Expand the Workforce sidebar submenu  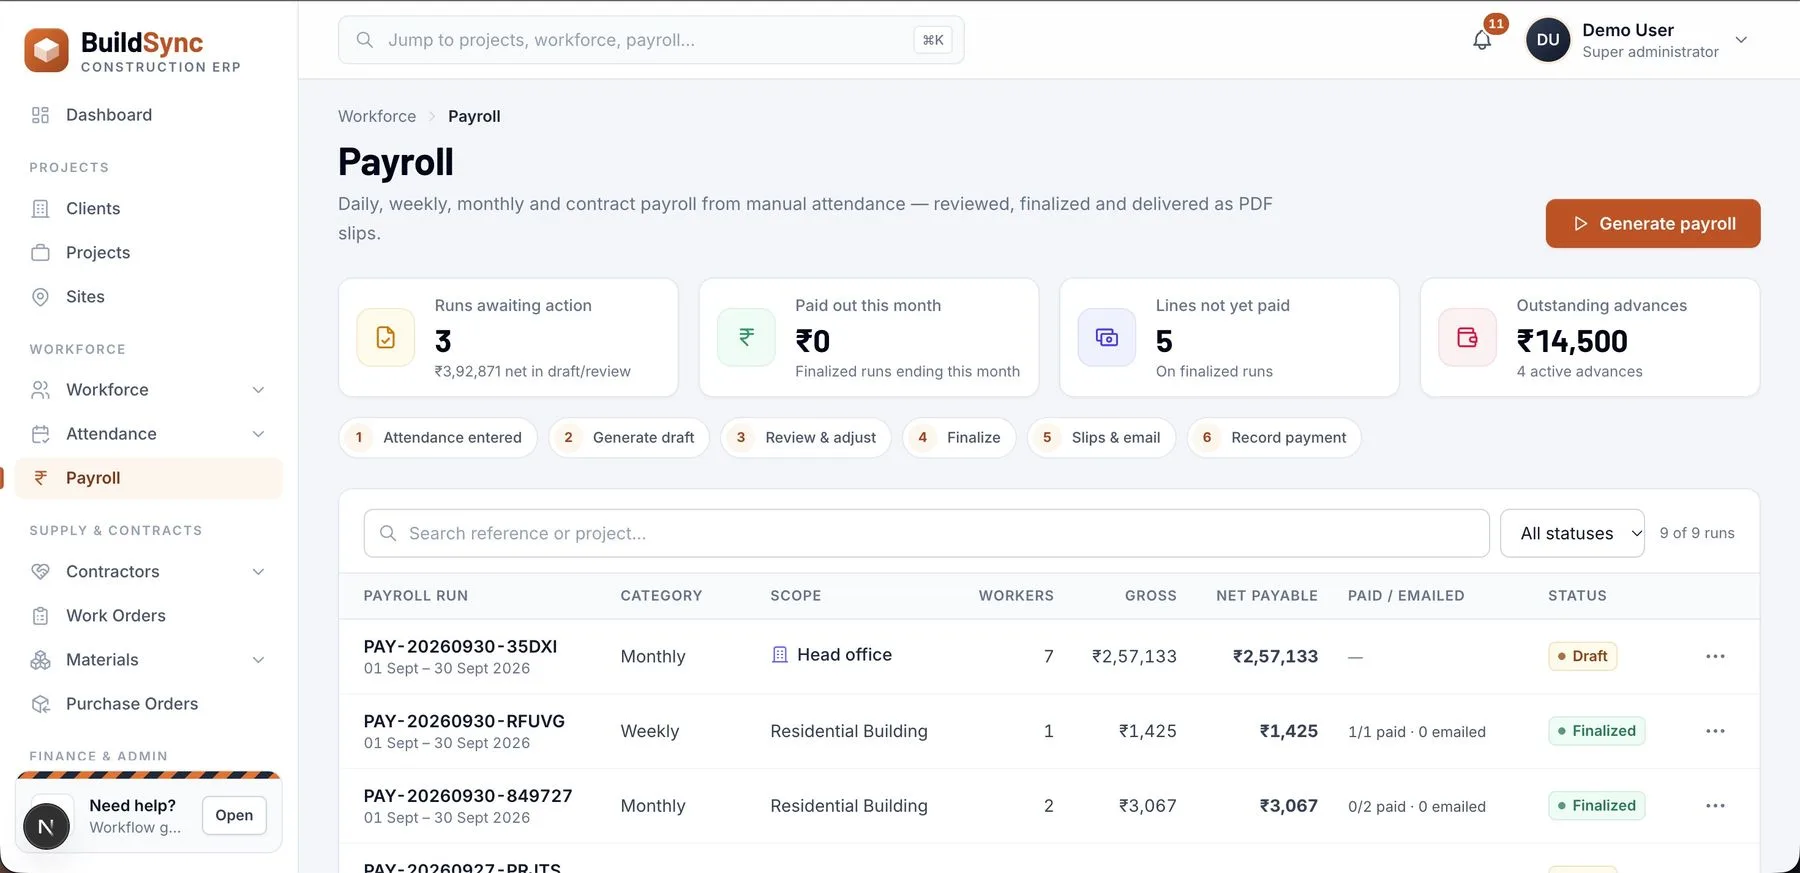pyautogui.click(x=258, y=390)
